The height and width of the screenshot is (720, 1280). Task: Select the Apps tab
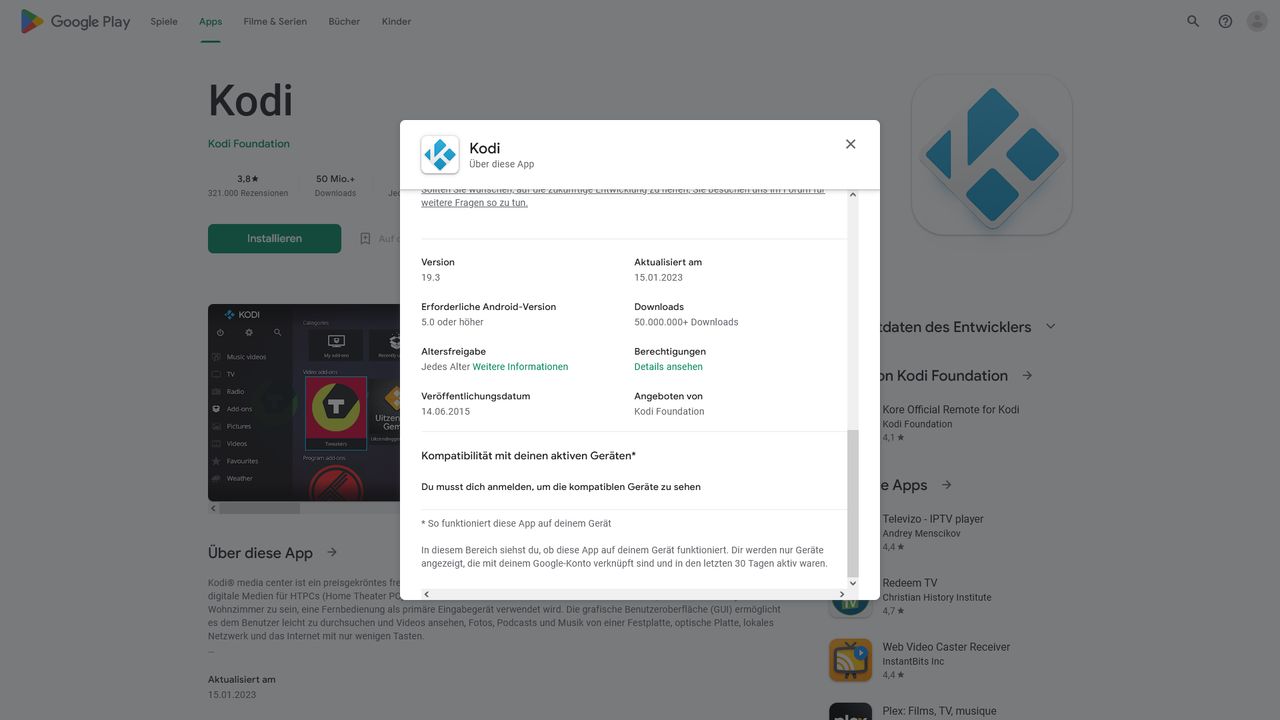pos(210,21)
